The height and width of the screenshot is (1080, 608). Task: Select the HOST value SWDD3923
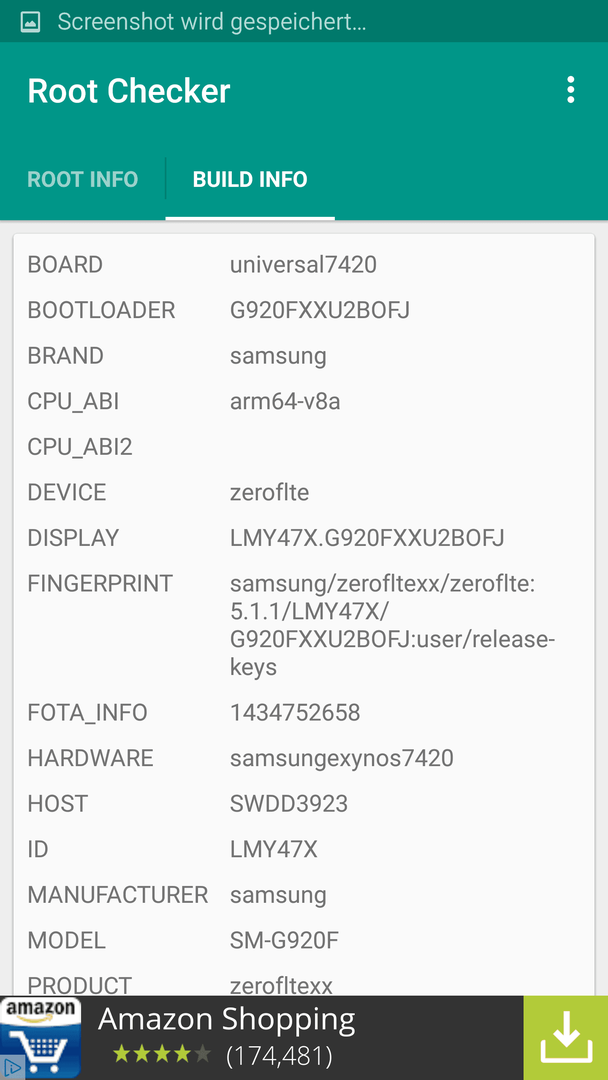289,804
